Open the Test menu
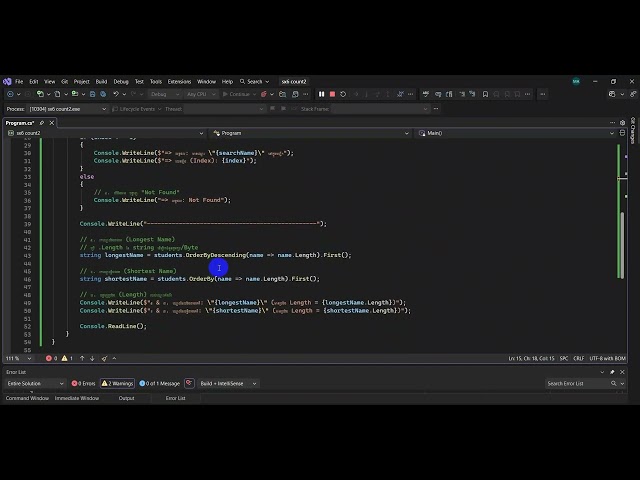 pos(139,82)
